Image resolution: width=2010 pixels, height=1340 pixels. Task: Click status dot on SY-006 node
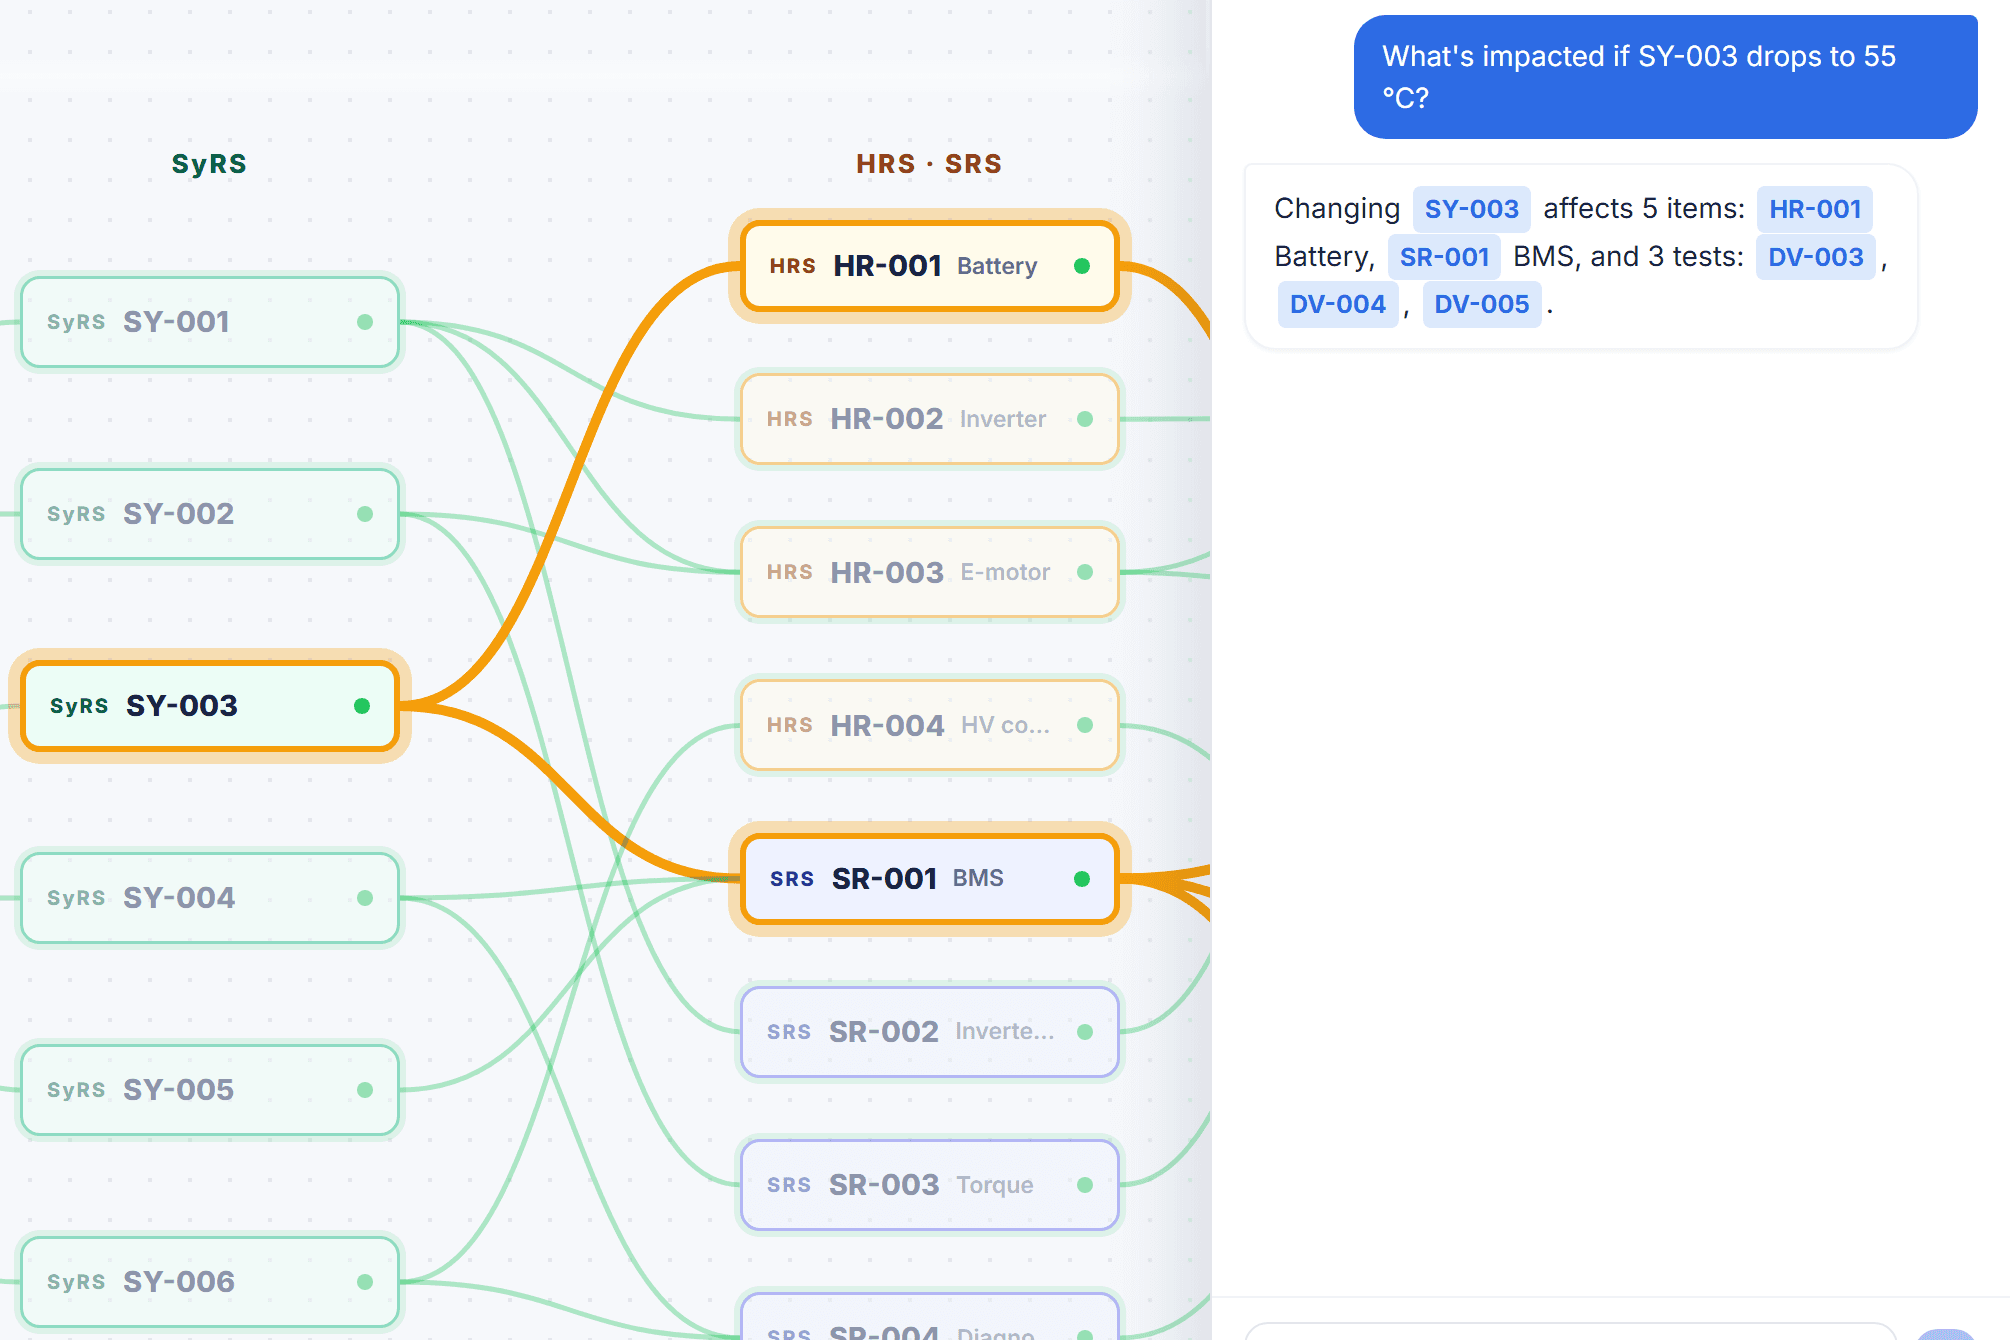pyautogui.click(x=365, y=1282)
